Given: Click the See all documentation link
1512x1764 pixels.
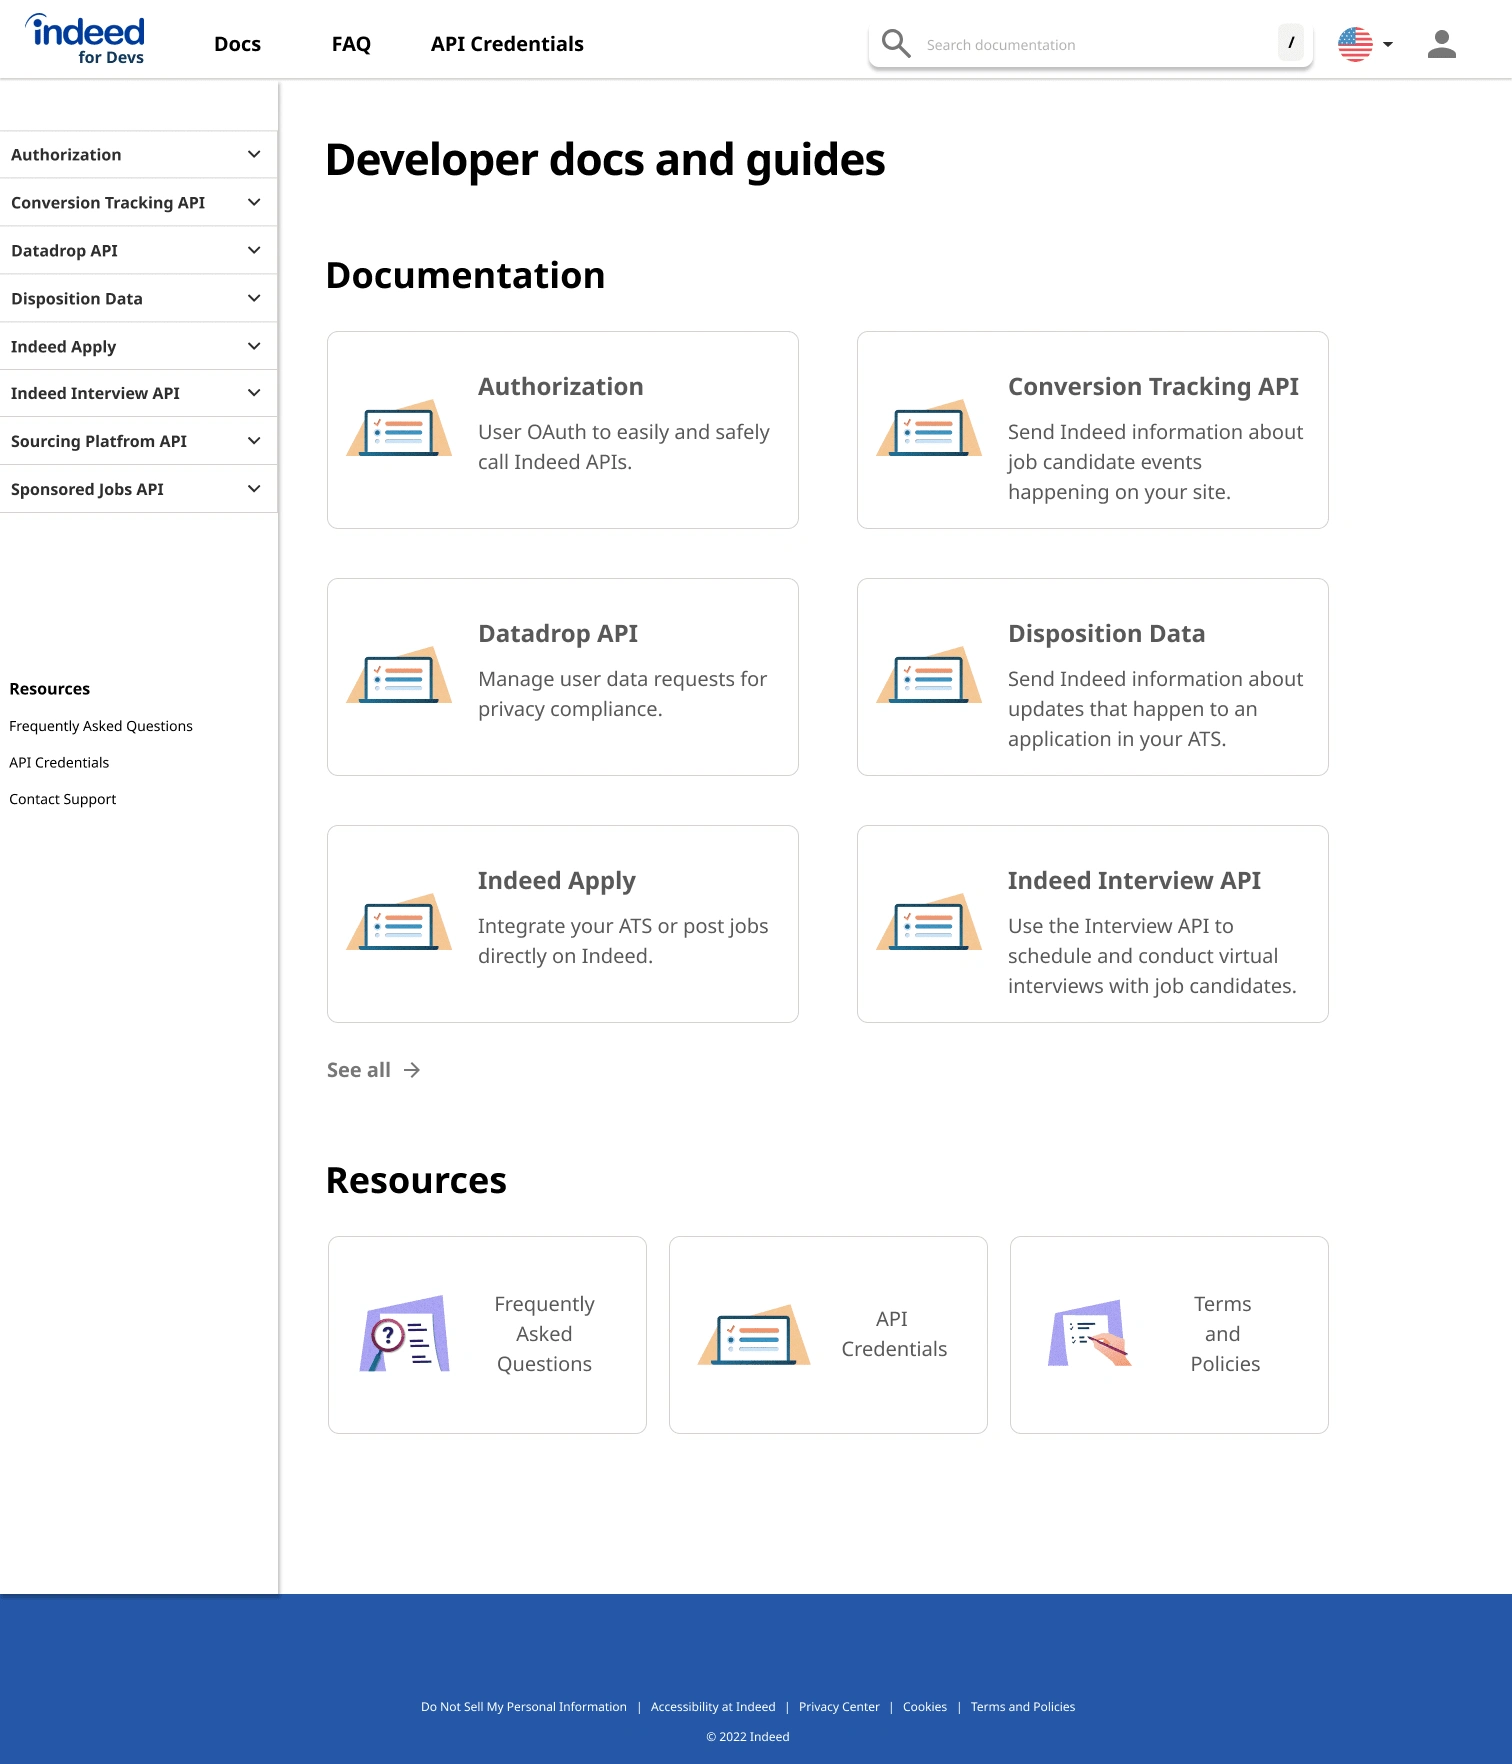Looking at the screenshot, I should pos(359,1070).
